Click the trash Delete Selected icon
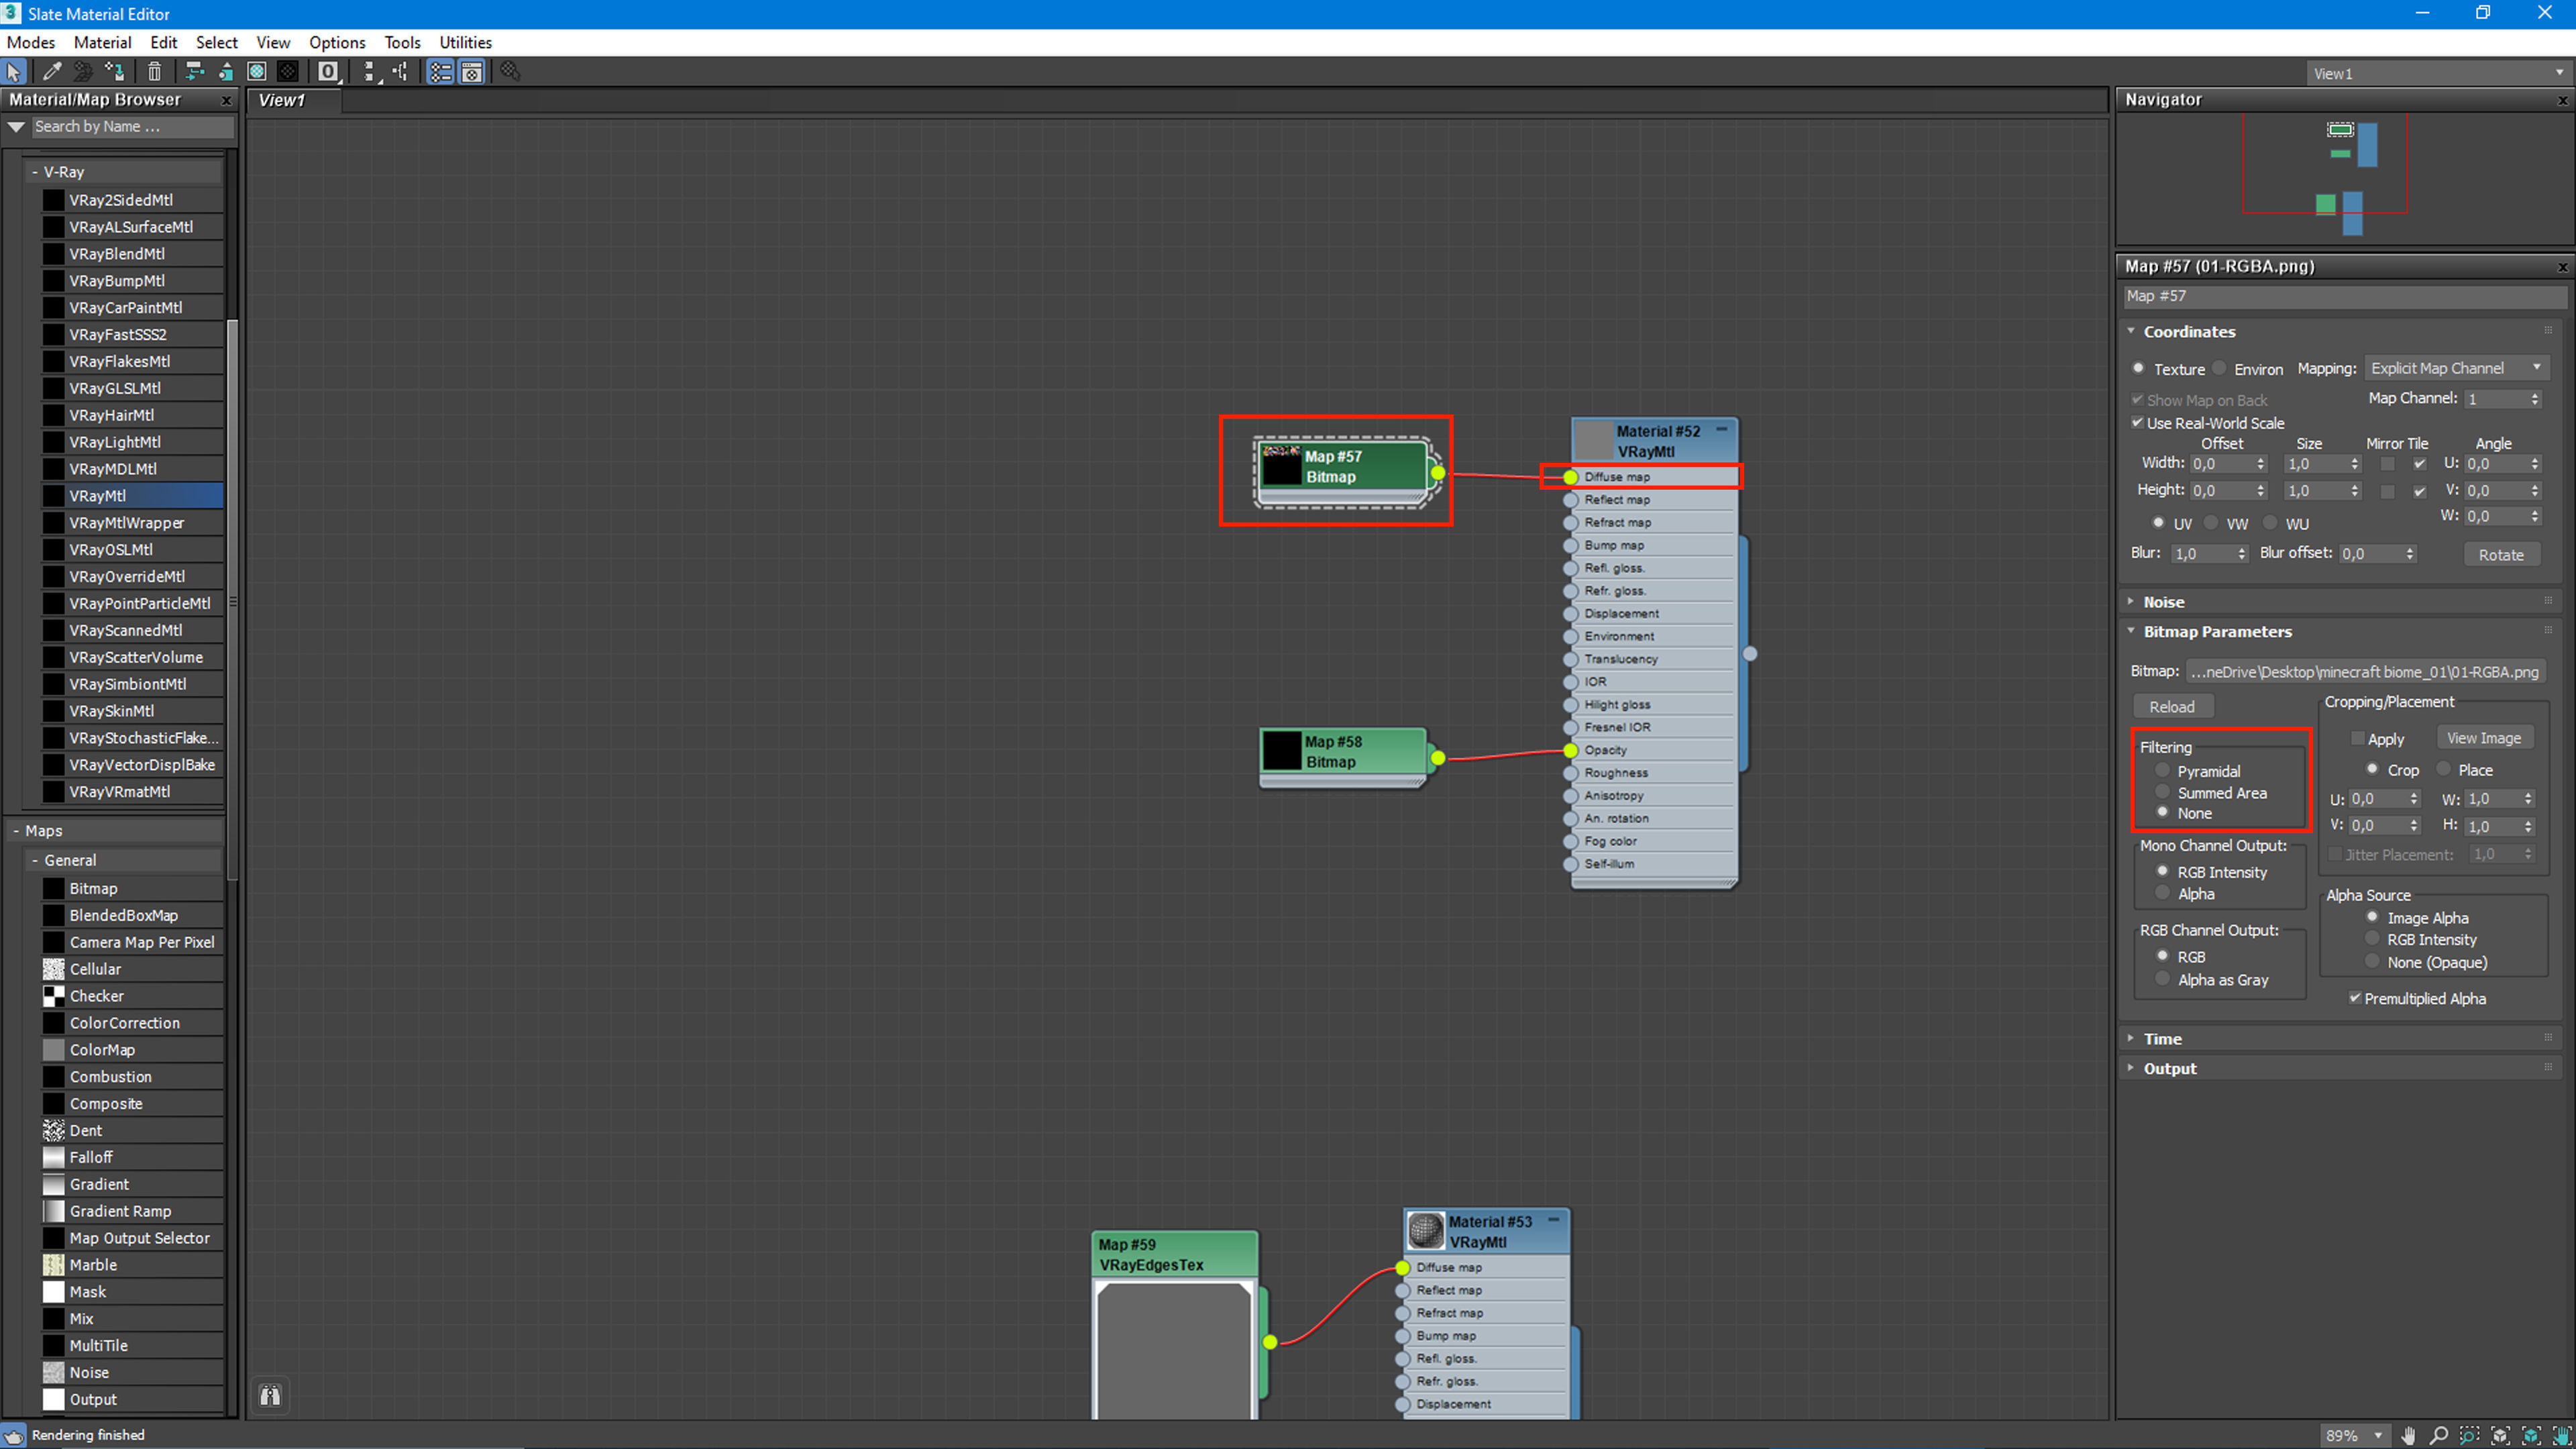 pos(154,71)
